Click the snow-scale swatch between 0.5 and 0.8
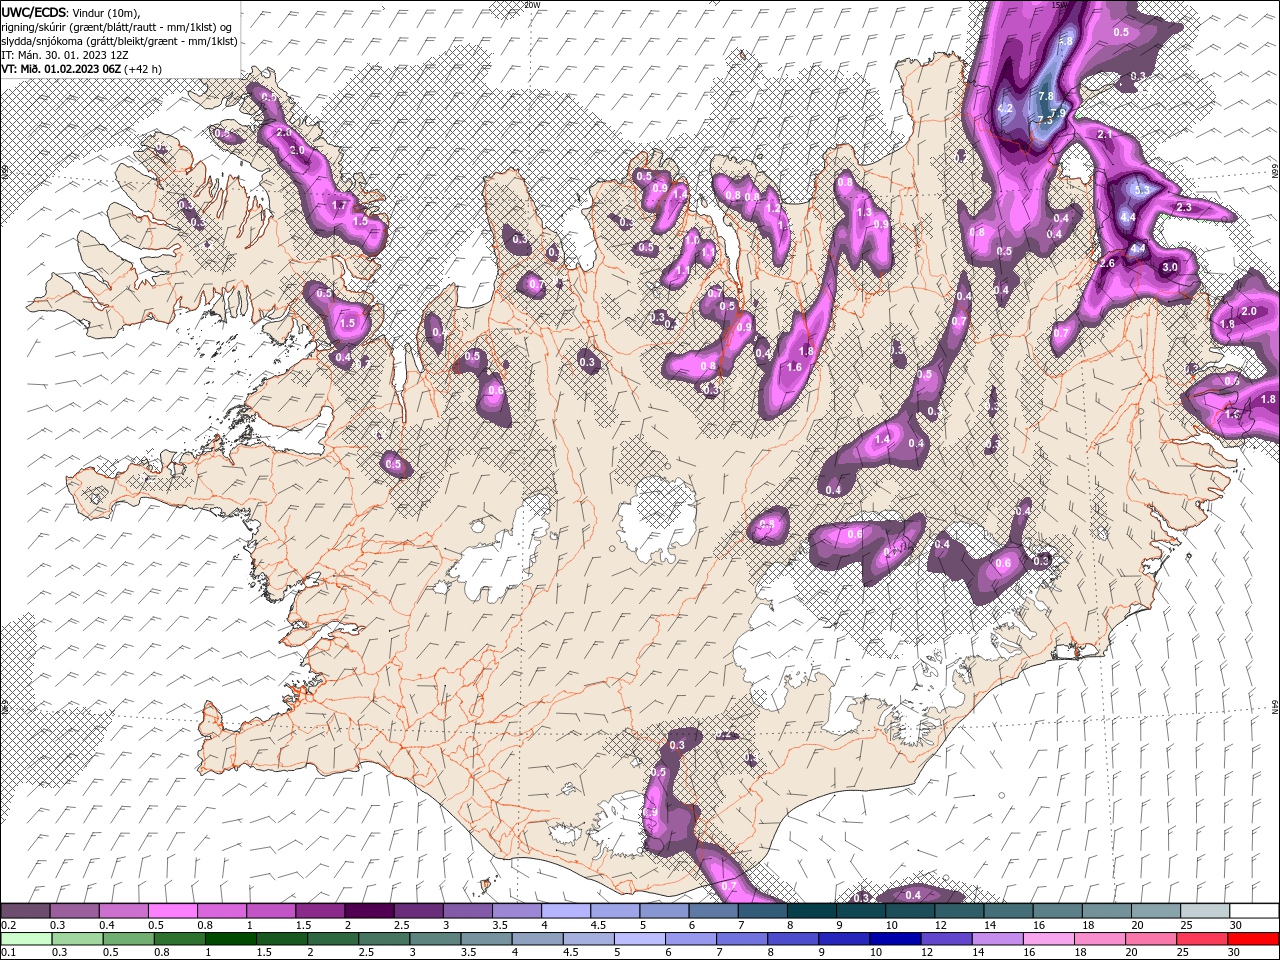 pyautogui.click(x=172, y=911)
